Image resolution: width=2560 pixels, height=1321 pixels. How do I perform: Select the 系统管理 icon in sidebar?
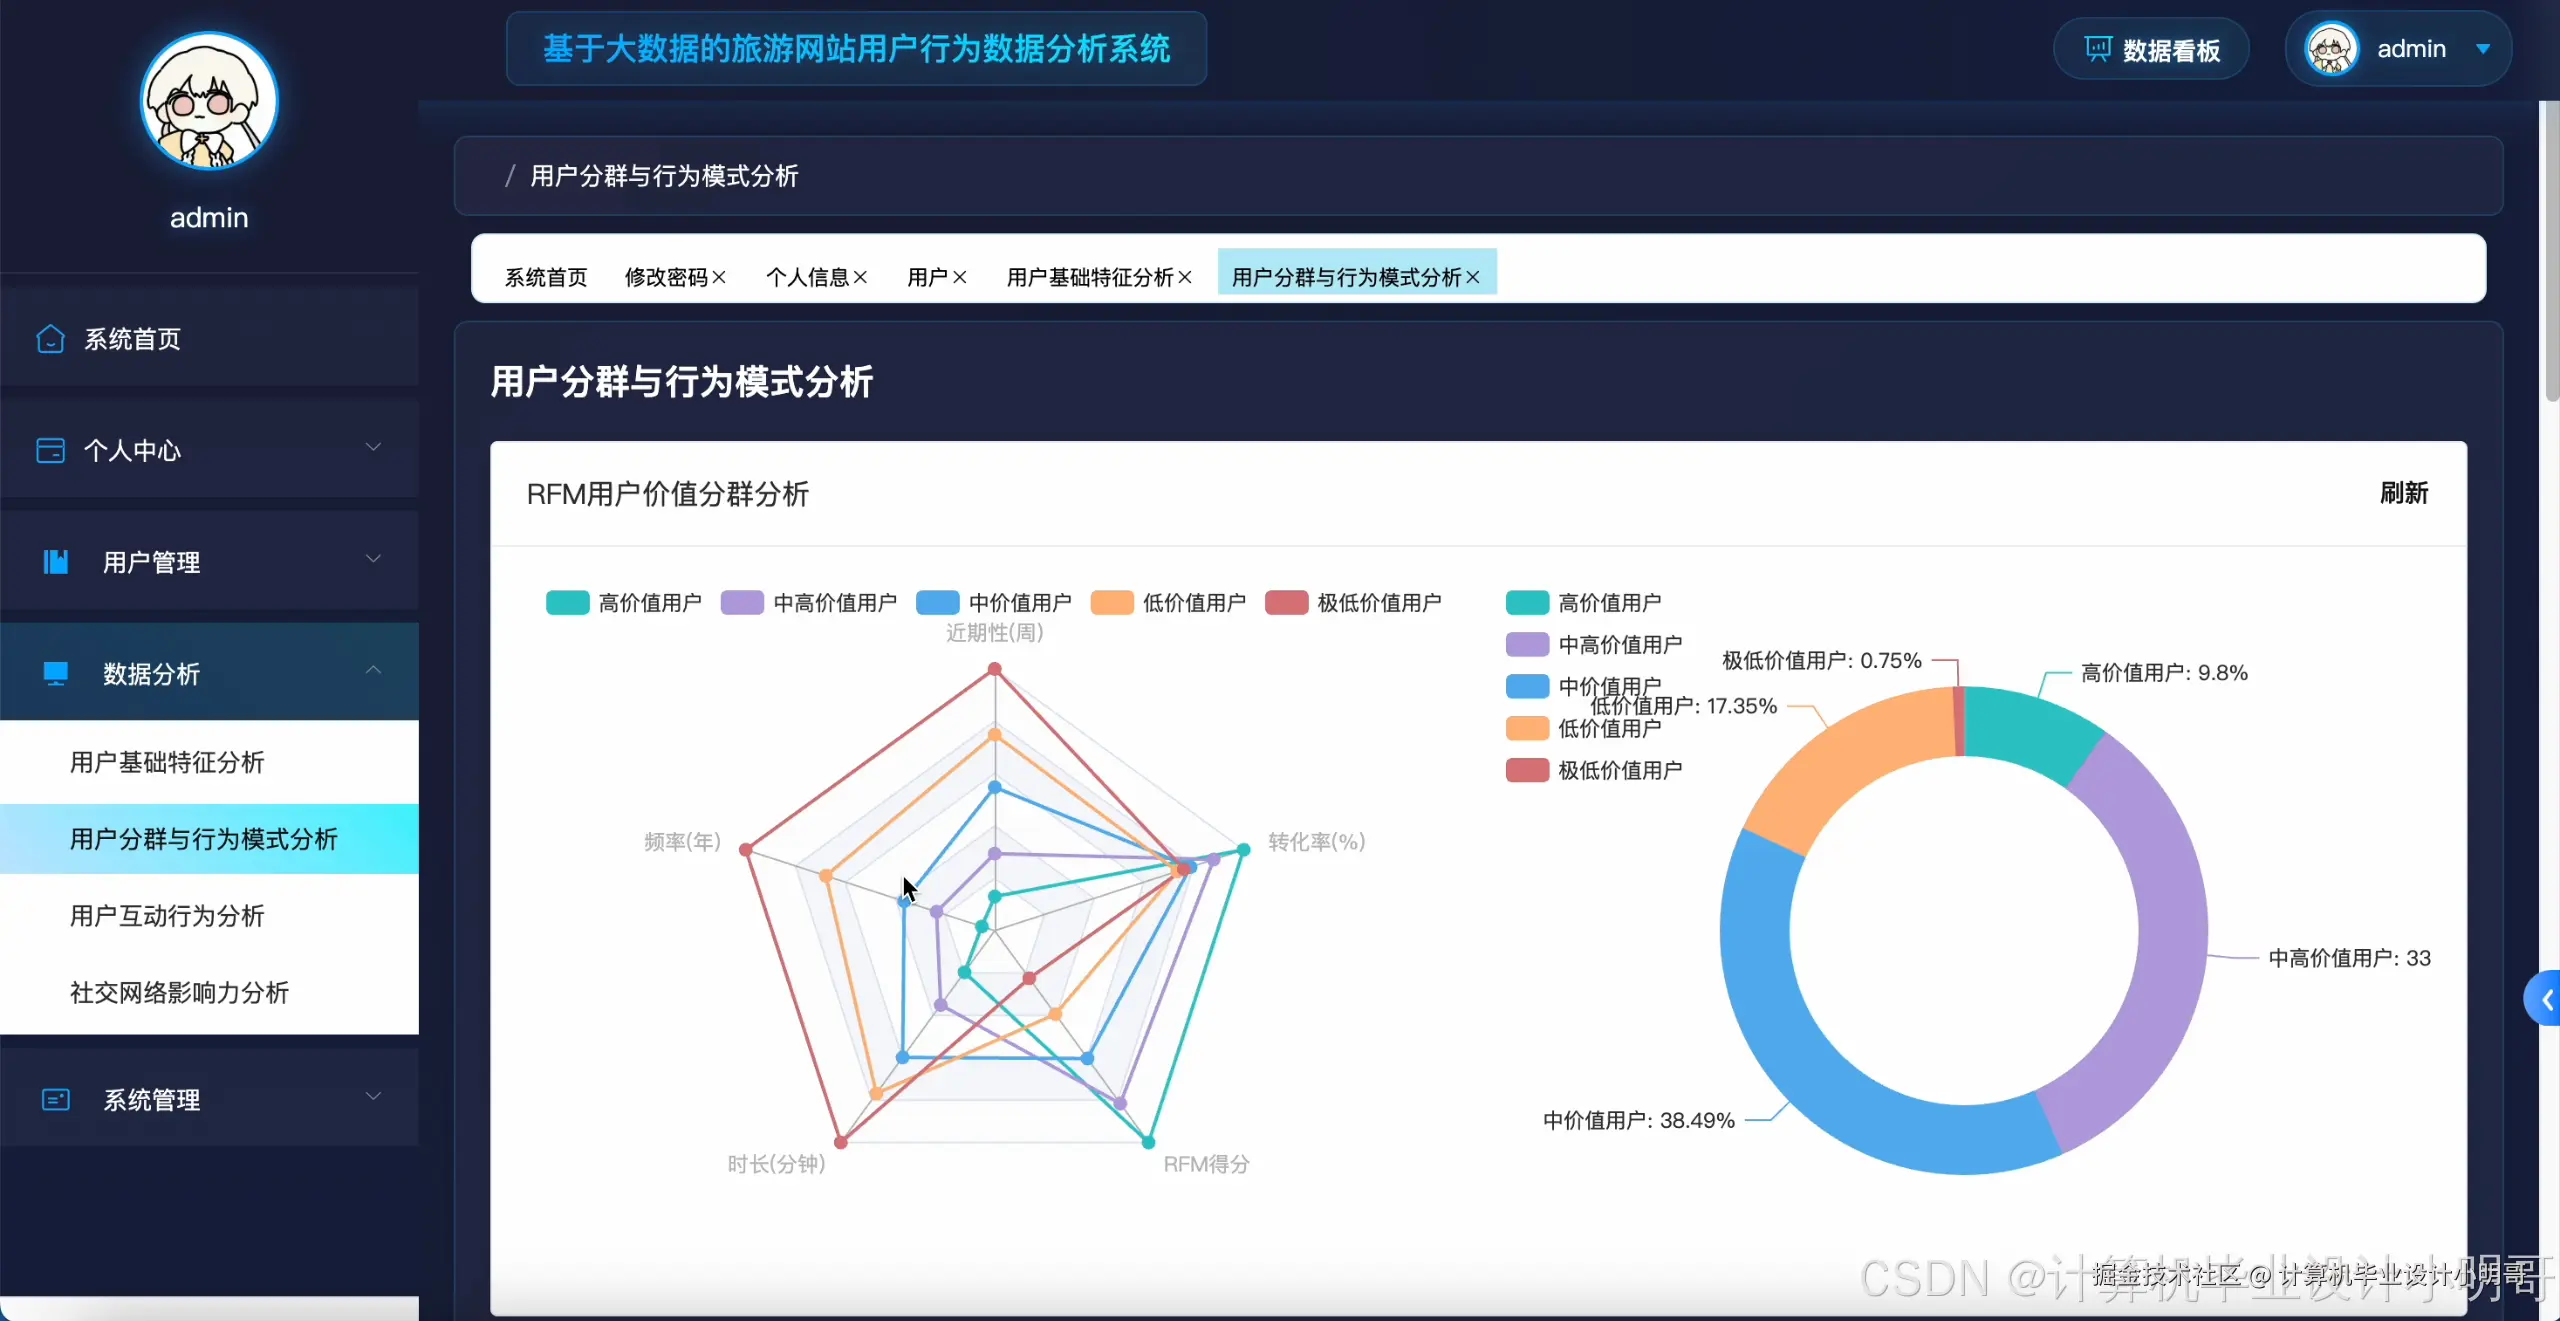pos(55,1099)
